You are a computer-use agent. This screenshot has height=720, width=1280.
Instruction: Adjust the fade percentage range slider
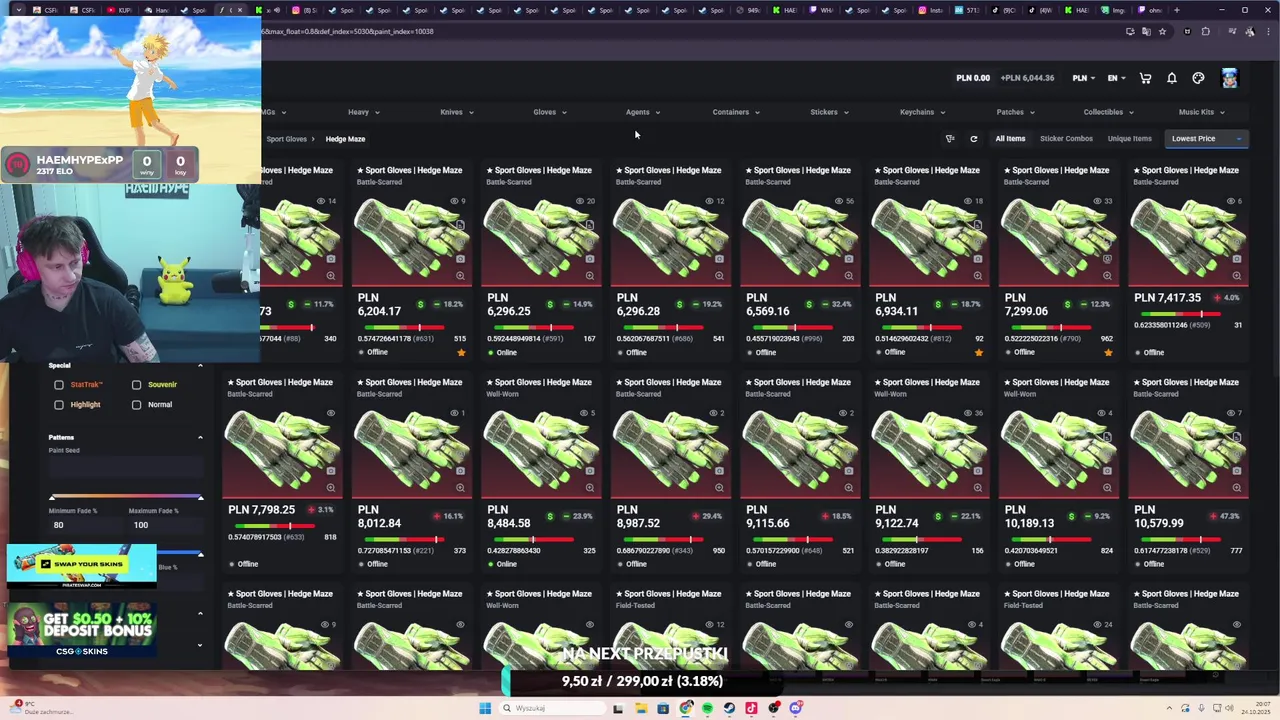click(126, 497)
